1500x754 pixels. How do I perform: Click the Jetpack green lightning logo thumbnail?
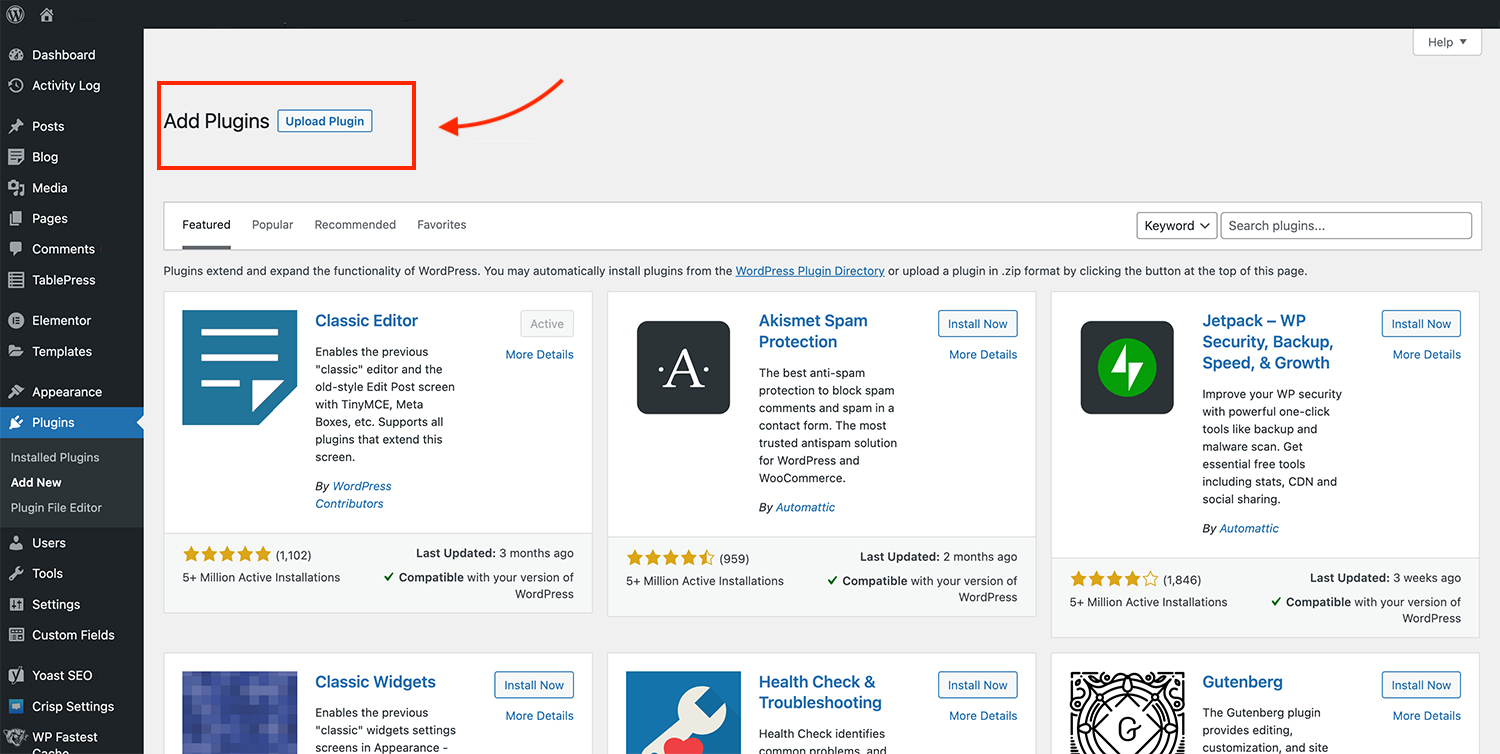click(x=1127, y=368)
